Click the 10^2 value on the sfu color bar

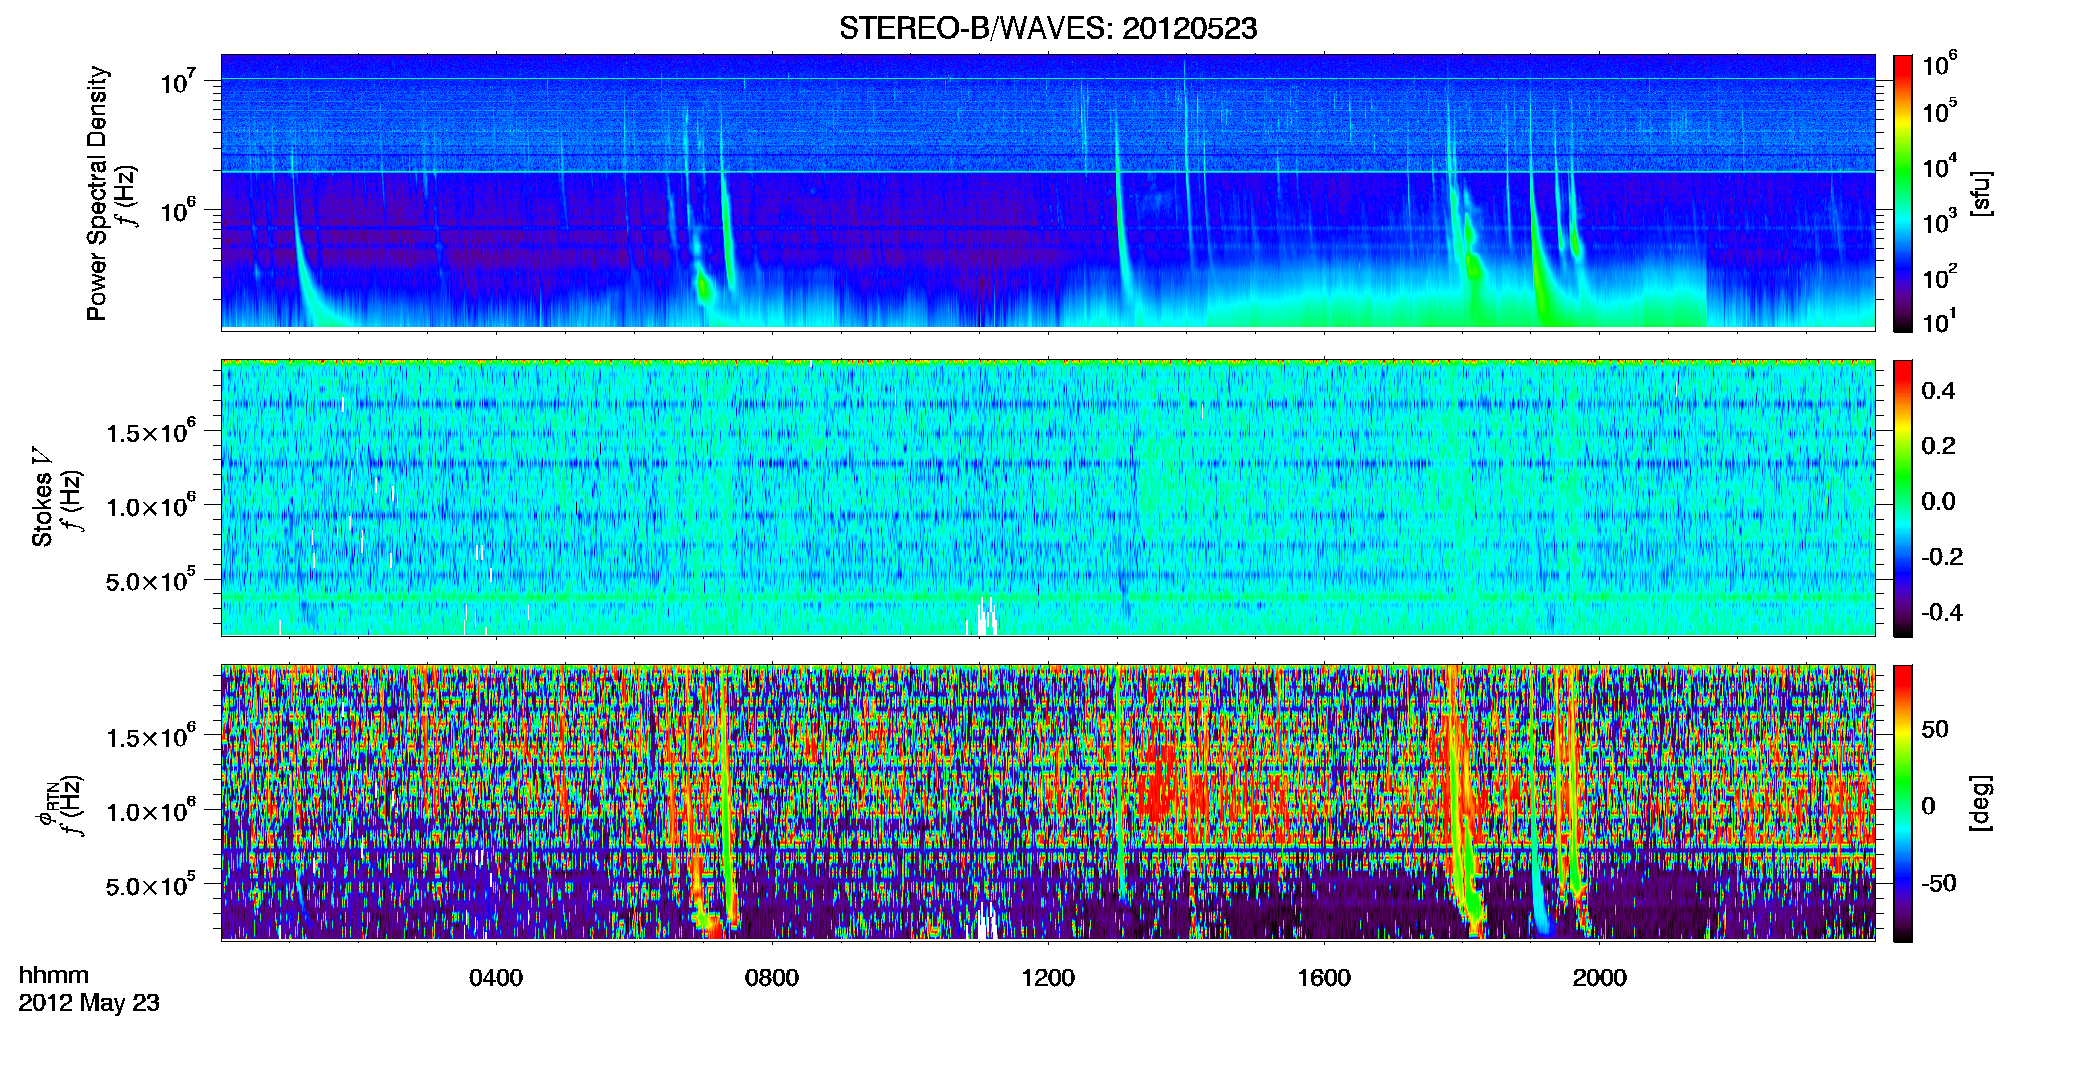(1940, 276)
